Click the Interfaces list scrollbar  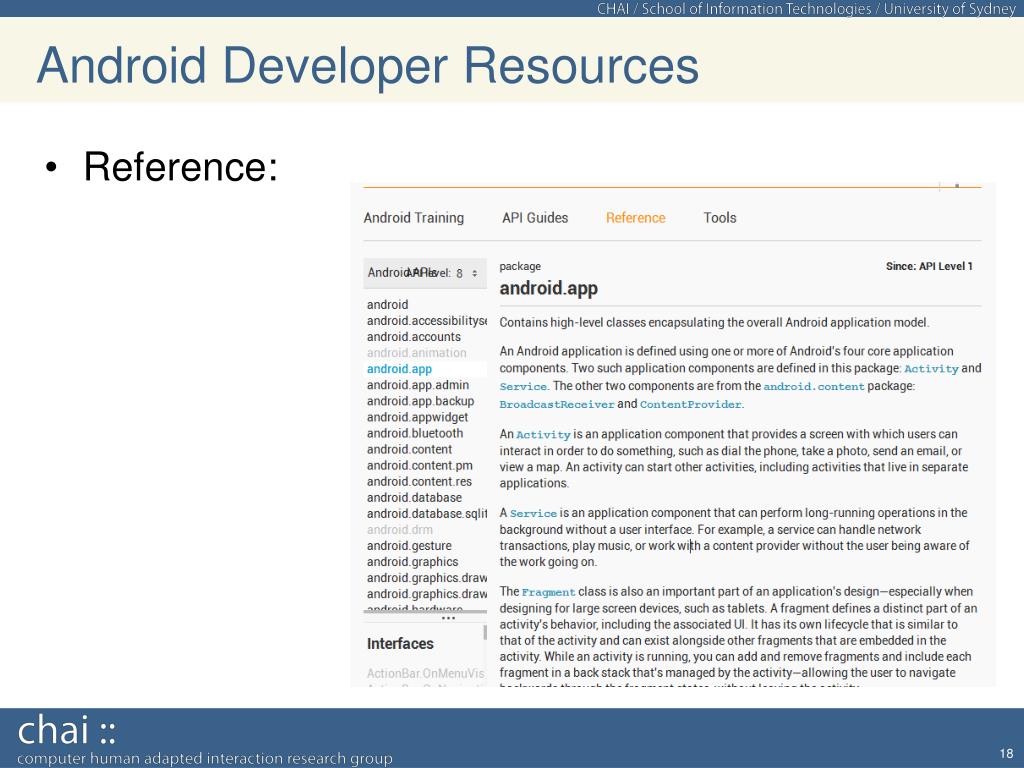pyautogui.click(x=485, y=632)
